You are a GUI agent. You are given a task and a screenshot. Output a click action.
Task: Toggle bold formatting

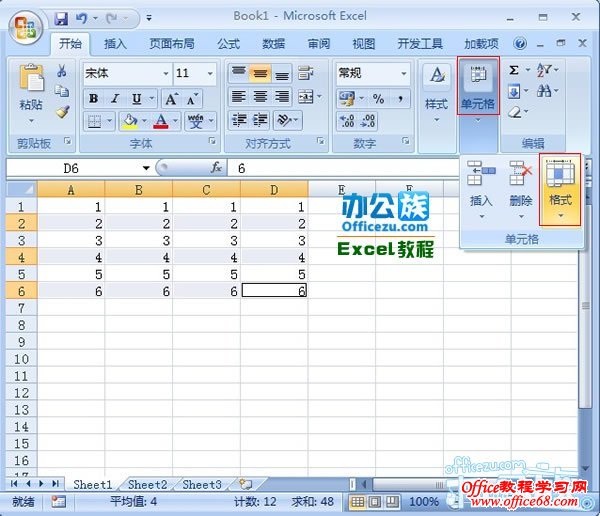tap(93, 99)
